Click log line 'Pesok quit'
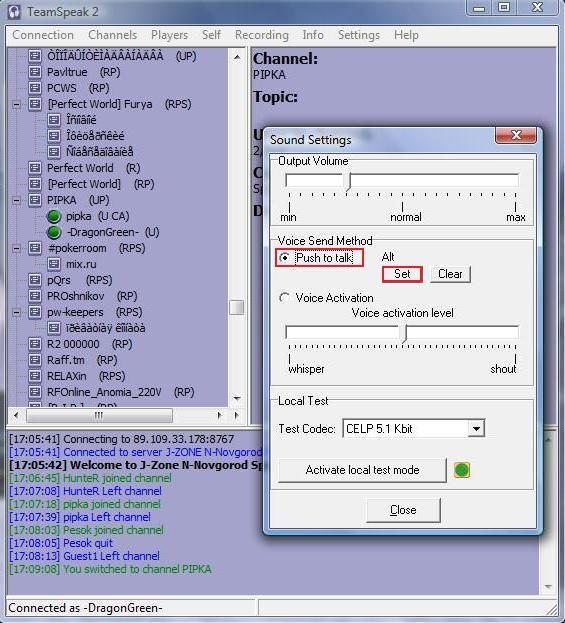 tap(61, 543)
